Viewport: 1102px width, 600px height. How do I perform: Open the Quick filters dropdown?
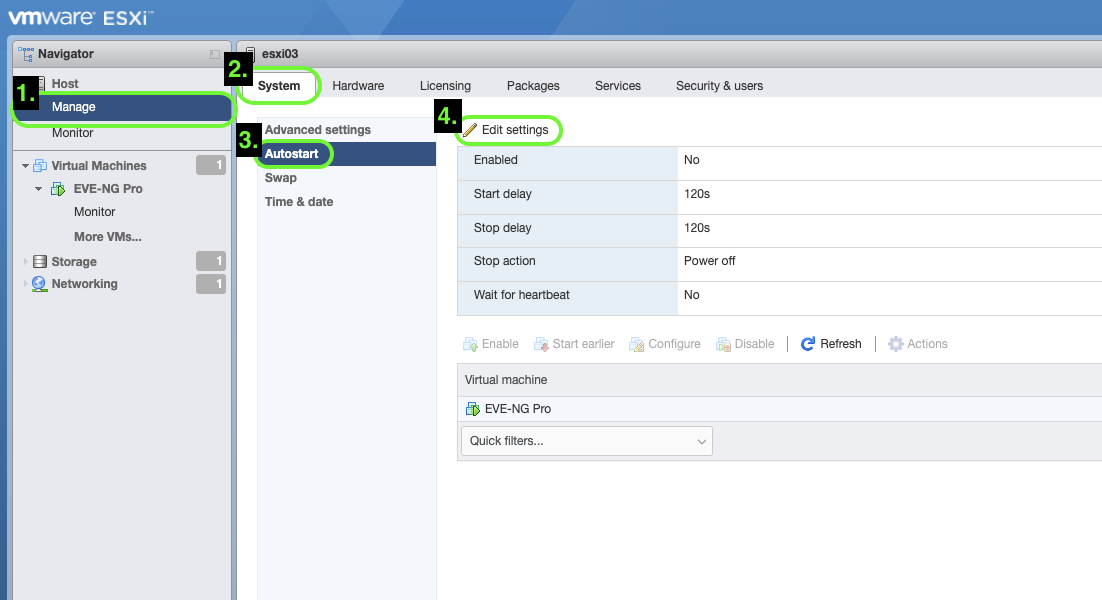pyautogui.click(x=703, y=440)
